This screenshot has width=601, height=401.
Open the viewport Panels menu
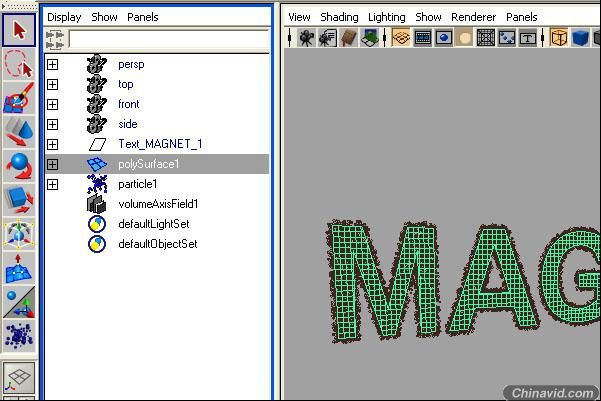point(521,17)
